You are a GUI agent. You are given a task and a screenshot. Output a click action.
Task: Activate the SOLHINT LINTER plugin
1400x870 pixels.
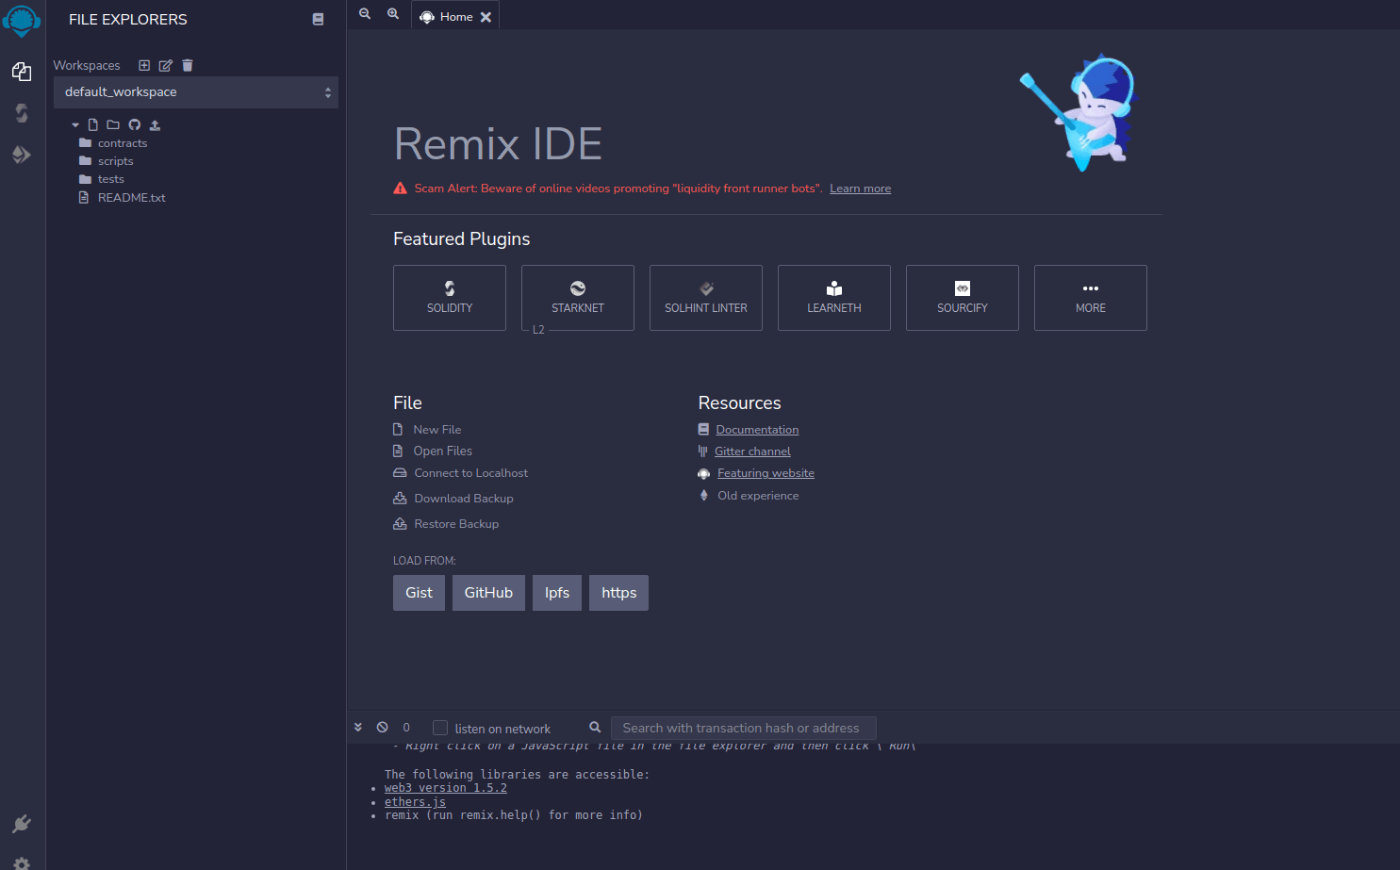click(x=706, y=298)
